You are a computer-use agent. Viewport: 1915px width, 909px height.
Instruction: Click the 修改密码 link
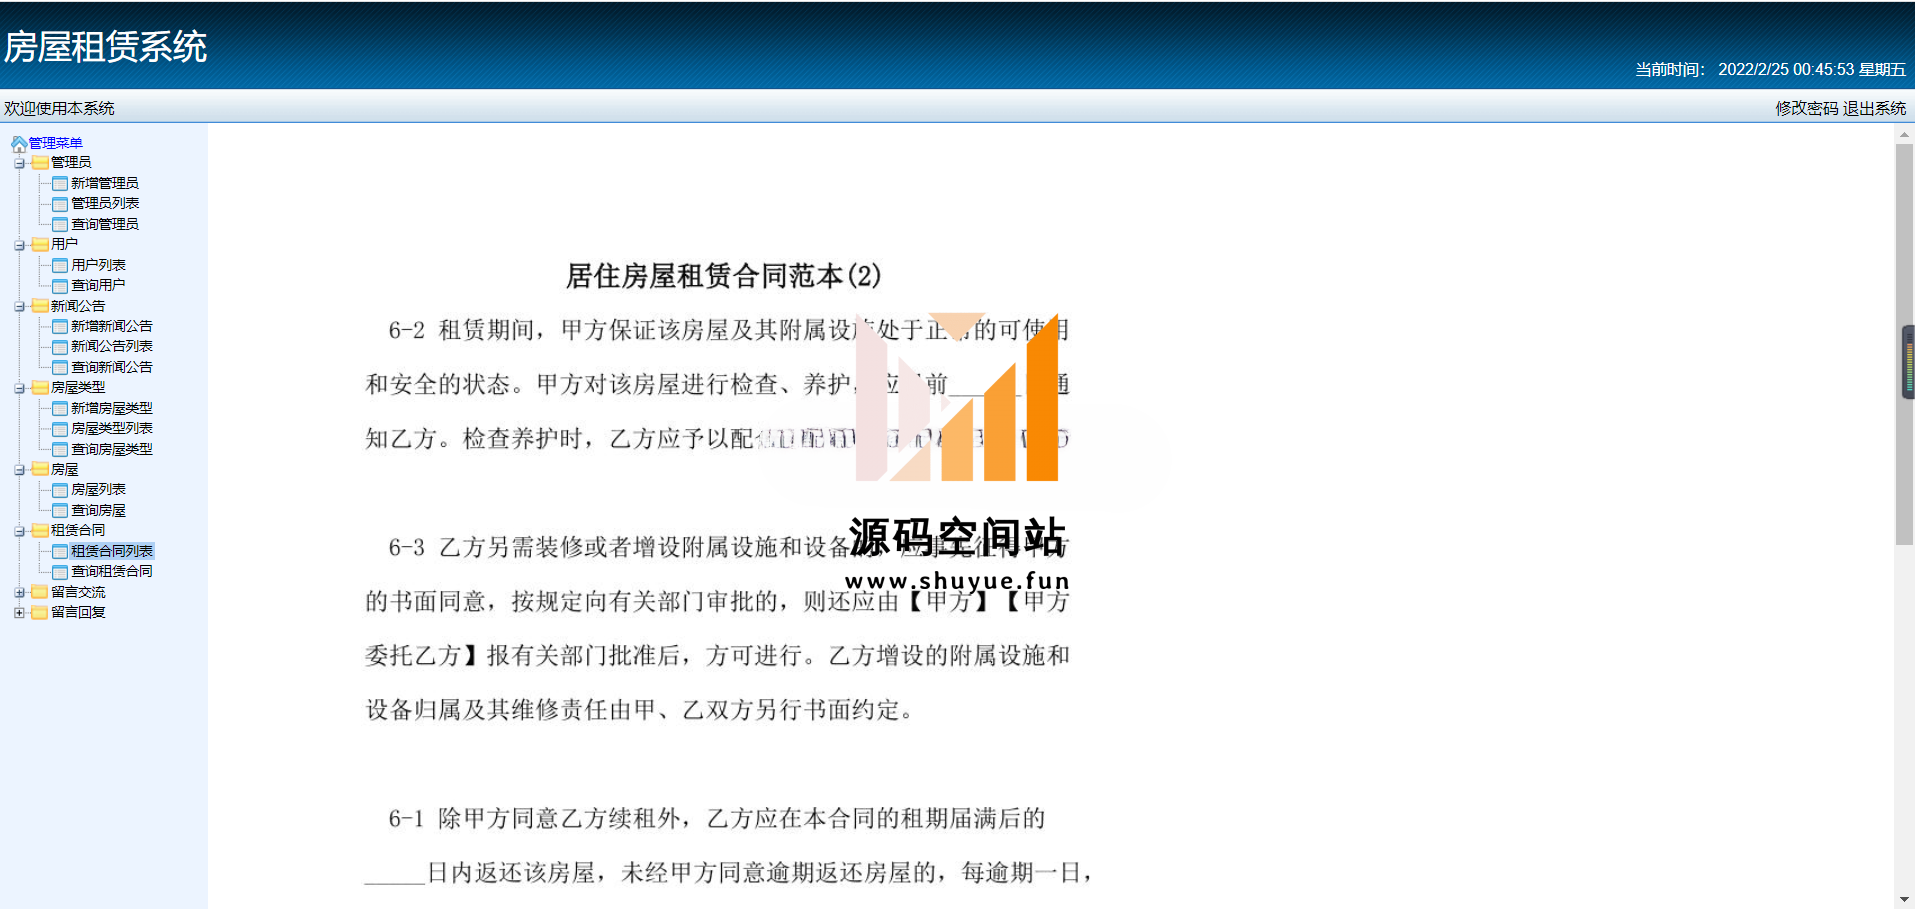click(1806, 108)
